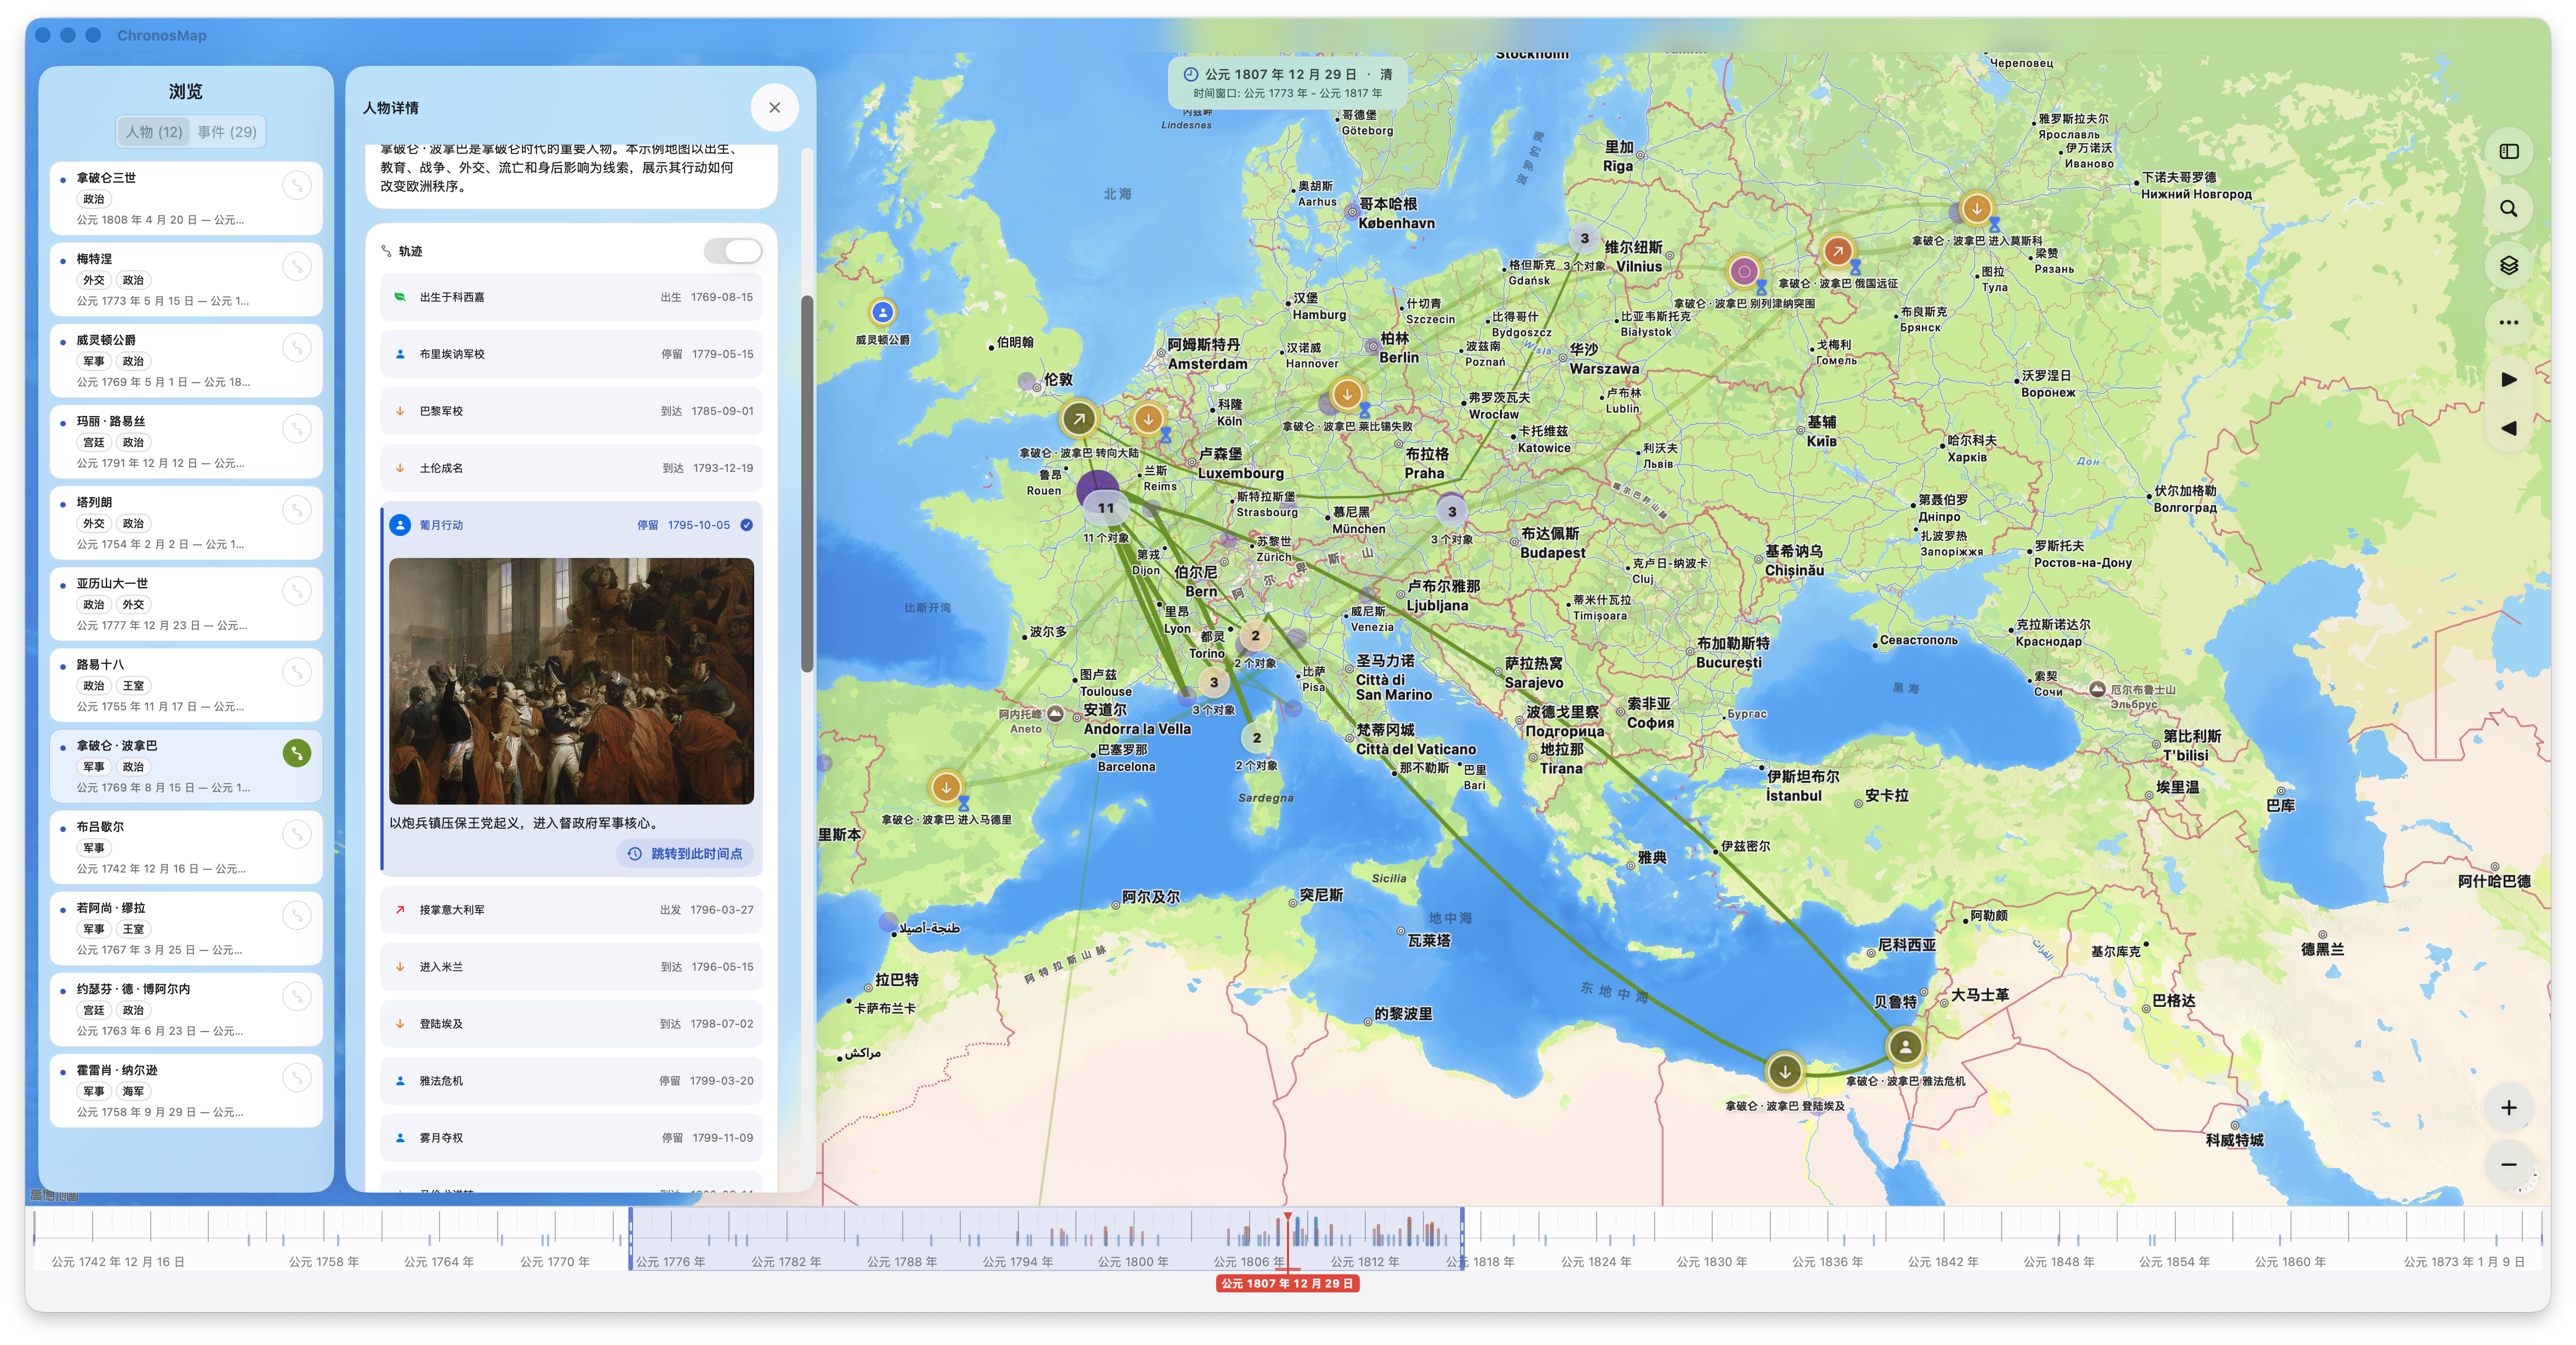
Task: Open the 路易十八 person card
Action: 186,684
